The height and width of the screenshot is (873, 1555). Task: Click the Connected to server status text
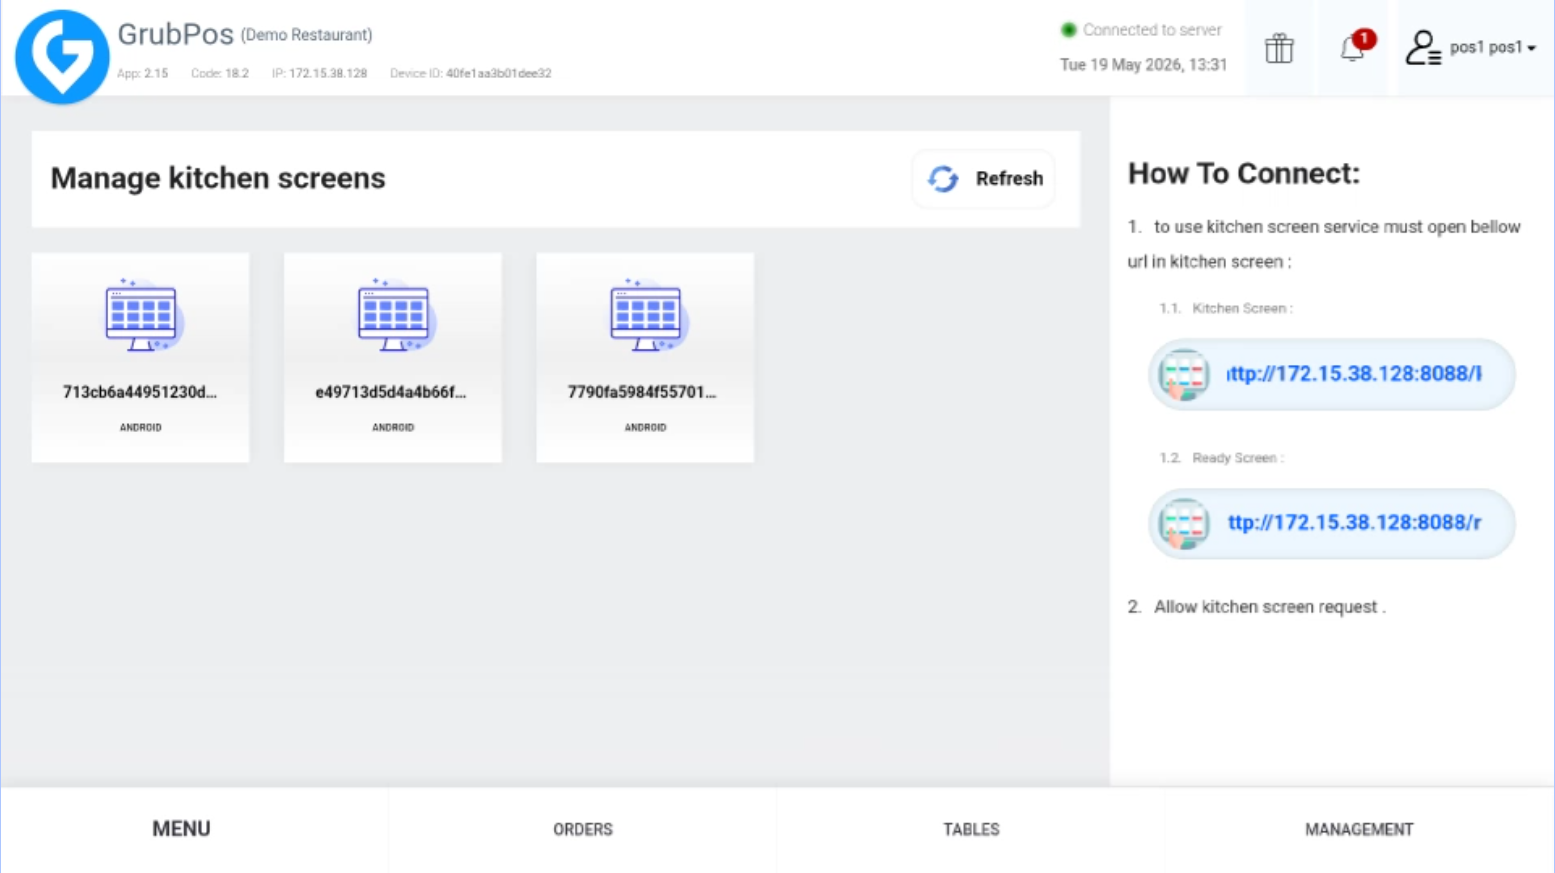point(1152,30)
